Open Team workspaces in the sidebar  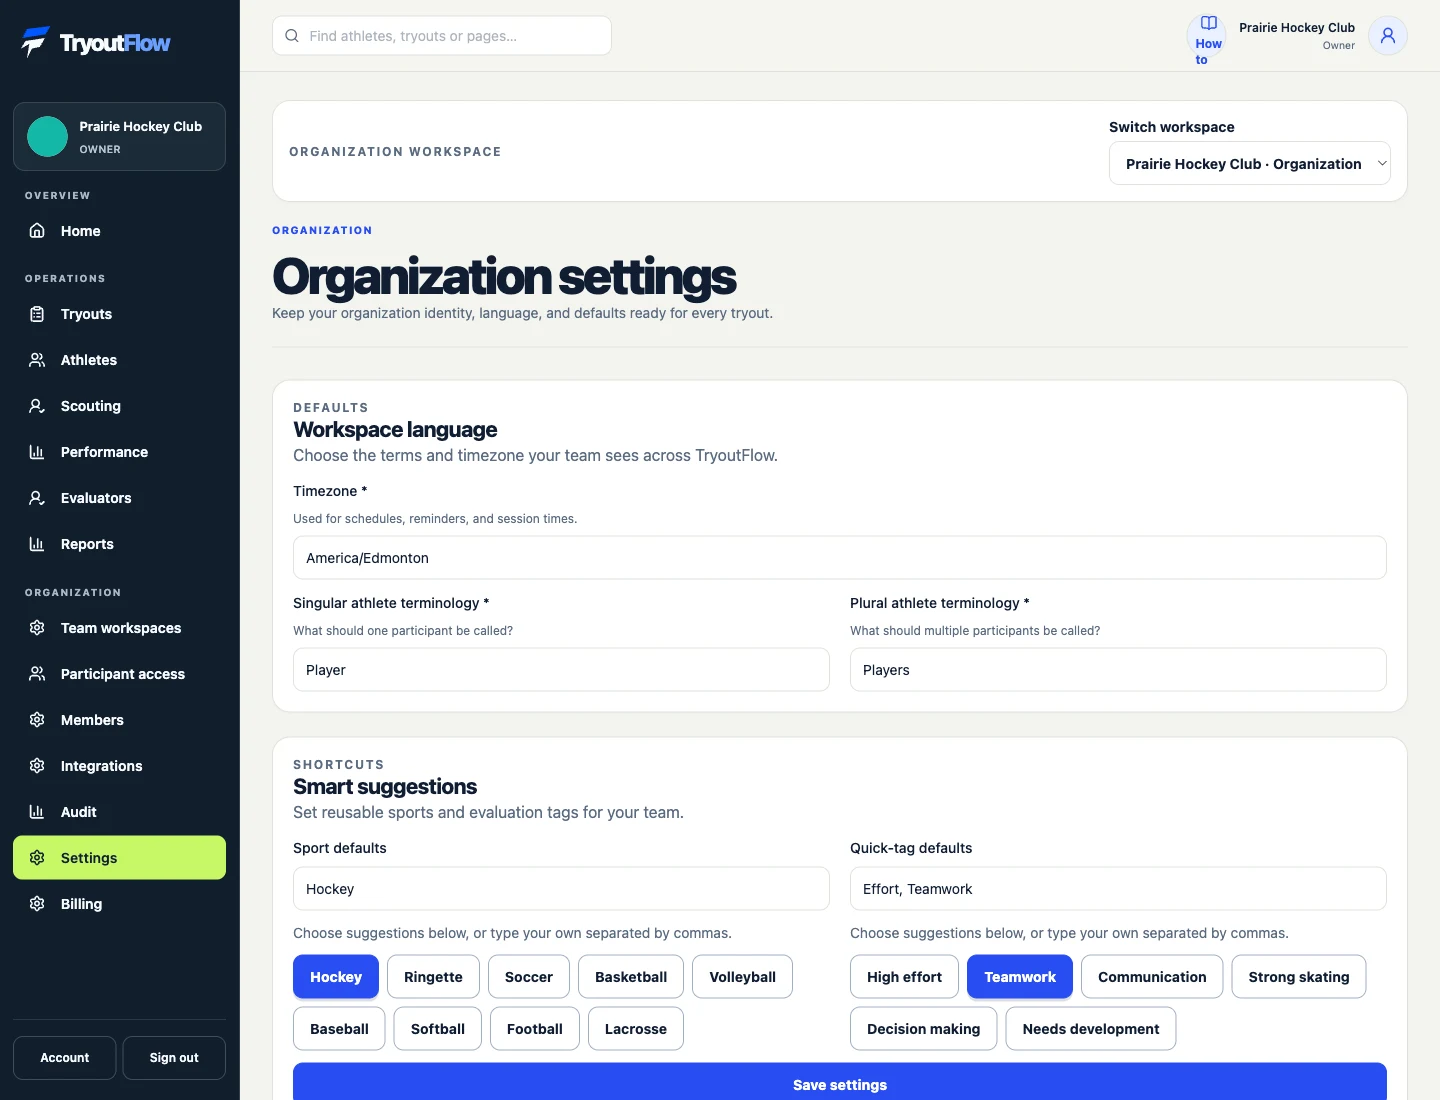tap(119, 628)
